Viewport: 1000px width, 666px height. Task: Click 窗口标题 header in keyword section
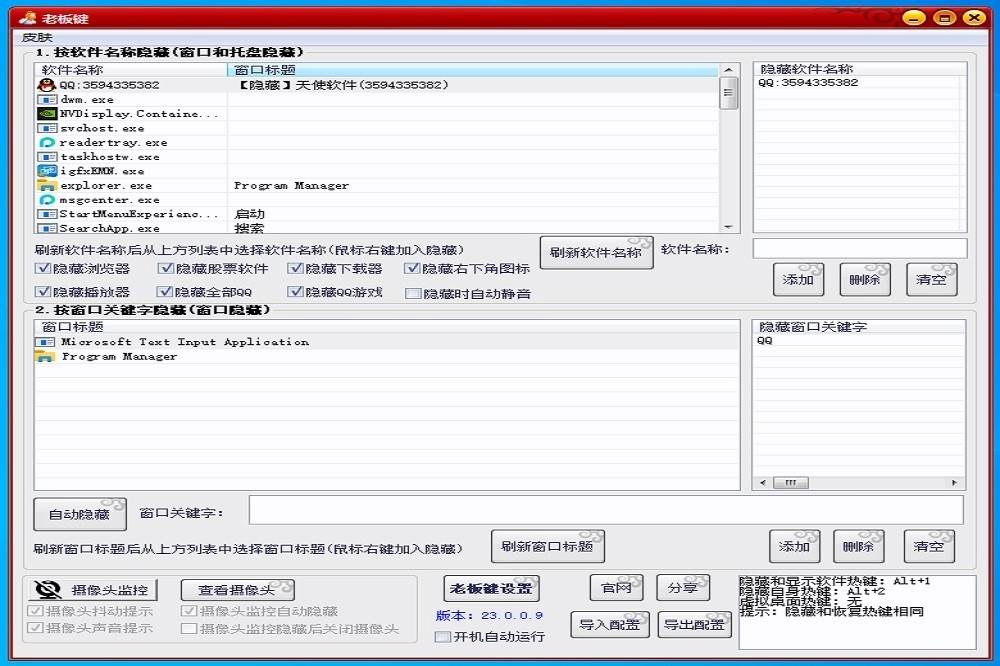(x=386, y=327)
